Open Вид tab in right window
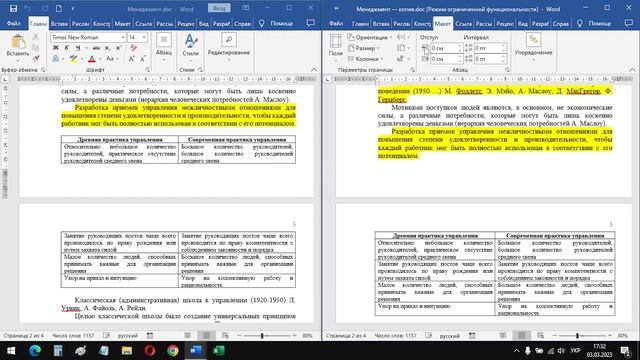This screenshot has width=640, height=360. pyautogui.click(x=522, y=24)
